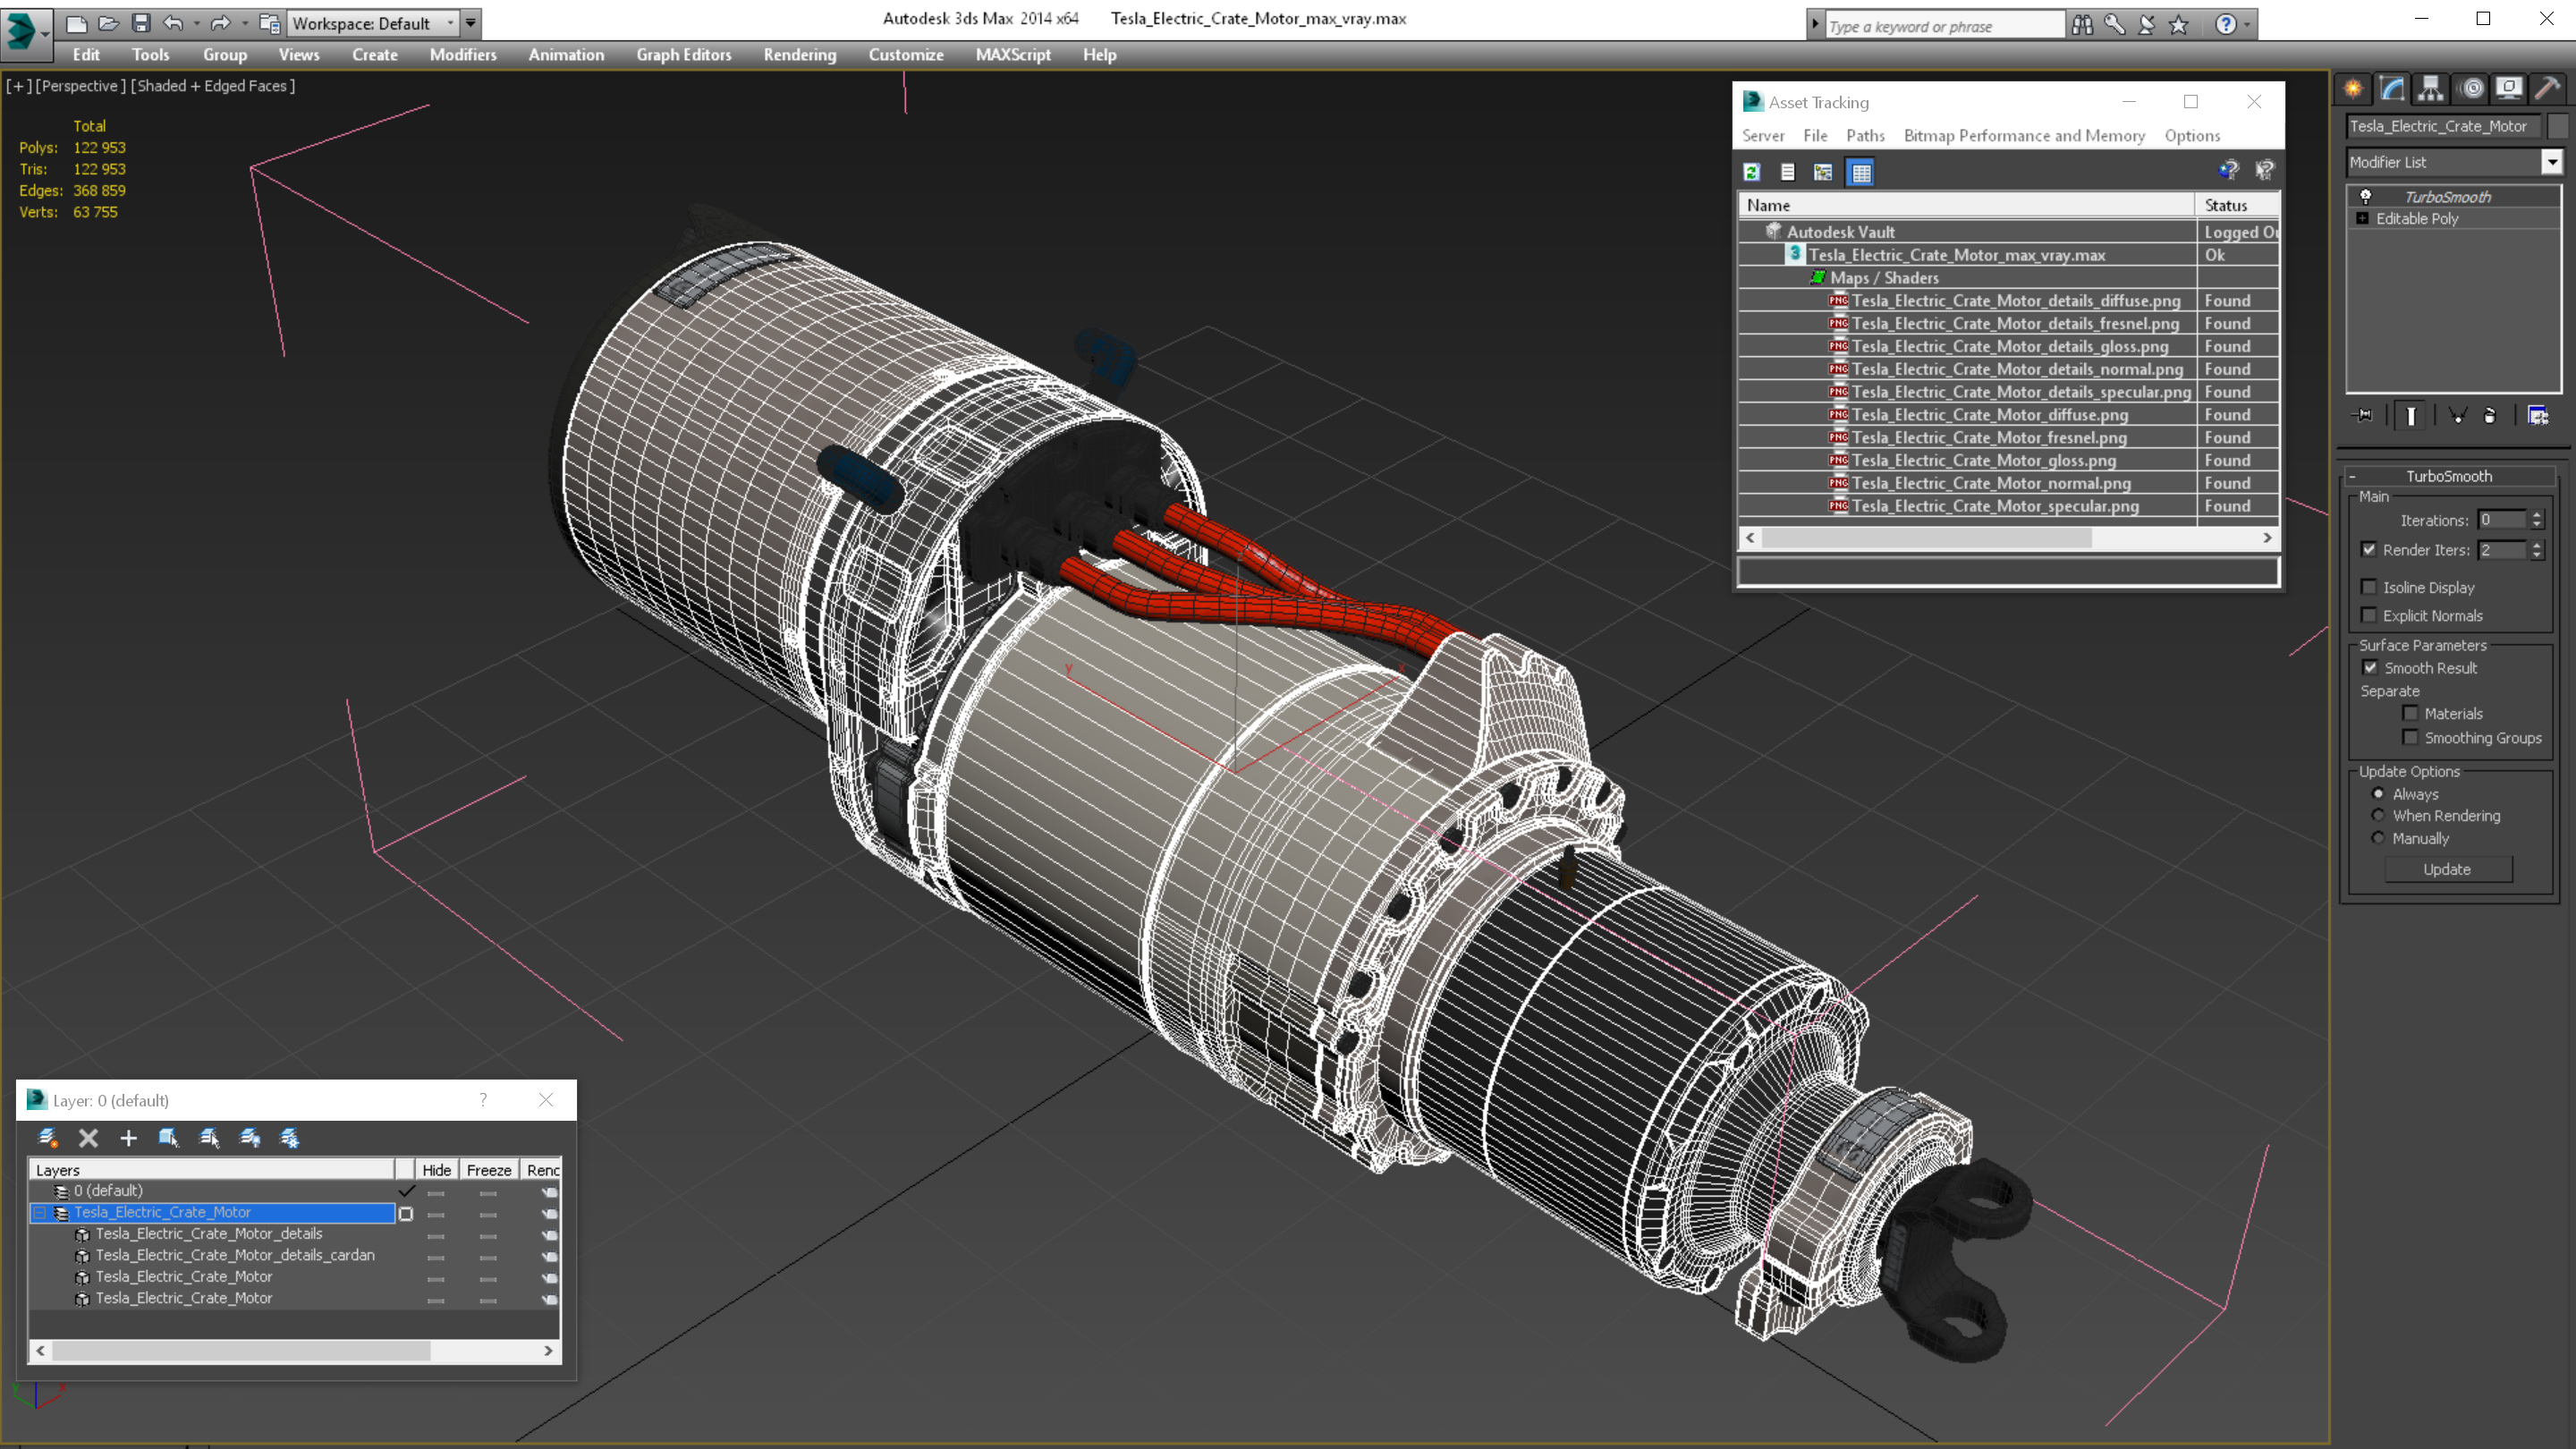Enable Explicit Normals checkbox
The image size is (2576, 1449).
click(x=2369, y=615)
